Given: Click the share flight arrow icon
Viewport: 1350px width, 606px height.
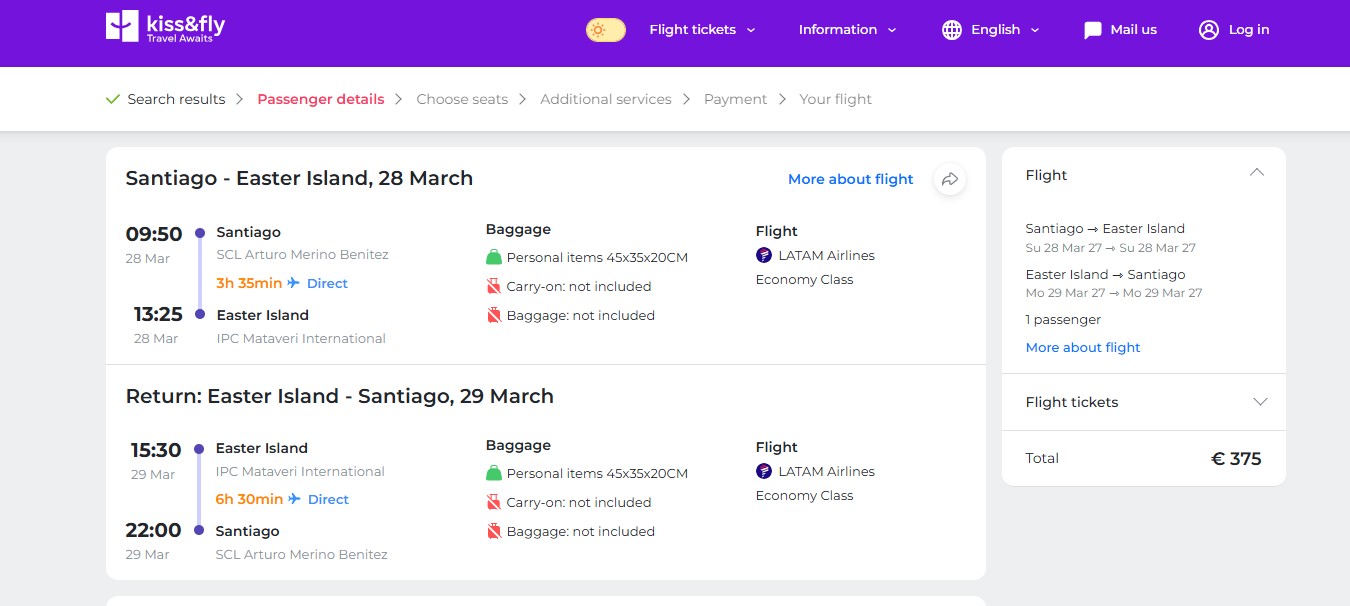Looking at the screenshot, I should 950,179.
